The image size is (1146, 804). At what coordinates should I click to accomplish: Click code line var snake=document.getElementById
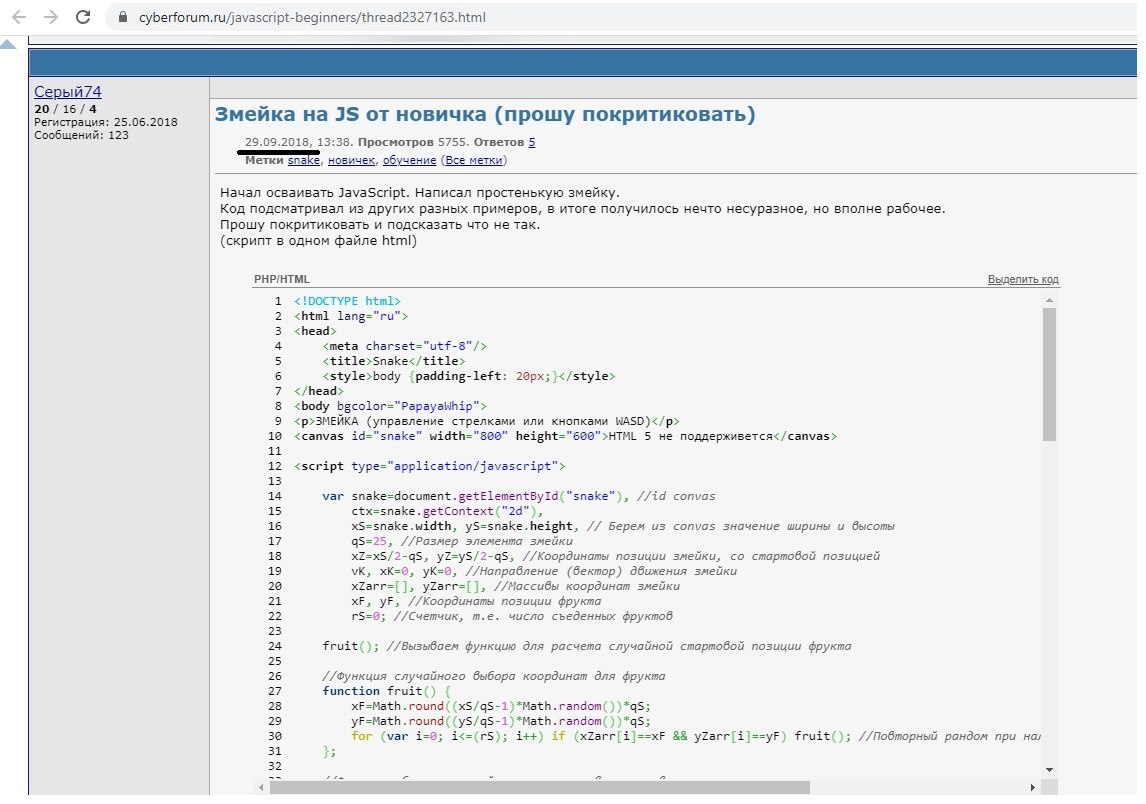click(x=519, y=496)
